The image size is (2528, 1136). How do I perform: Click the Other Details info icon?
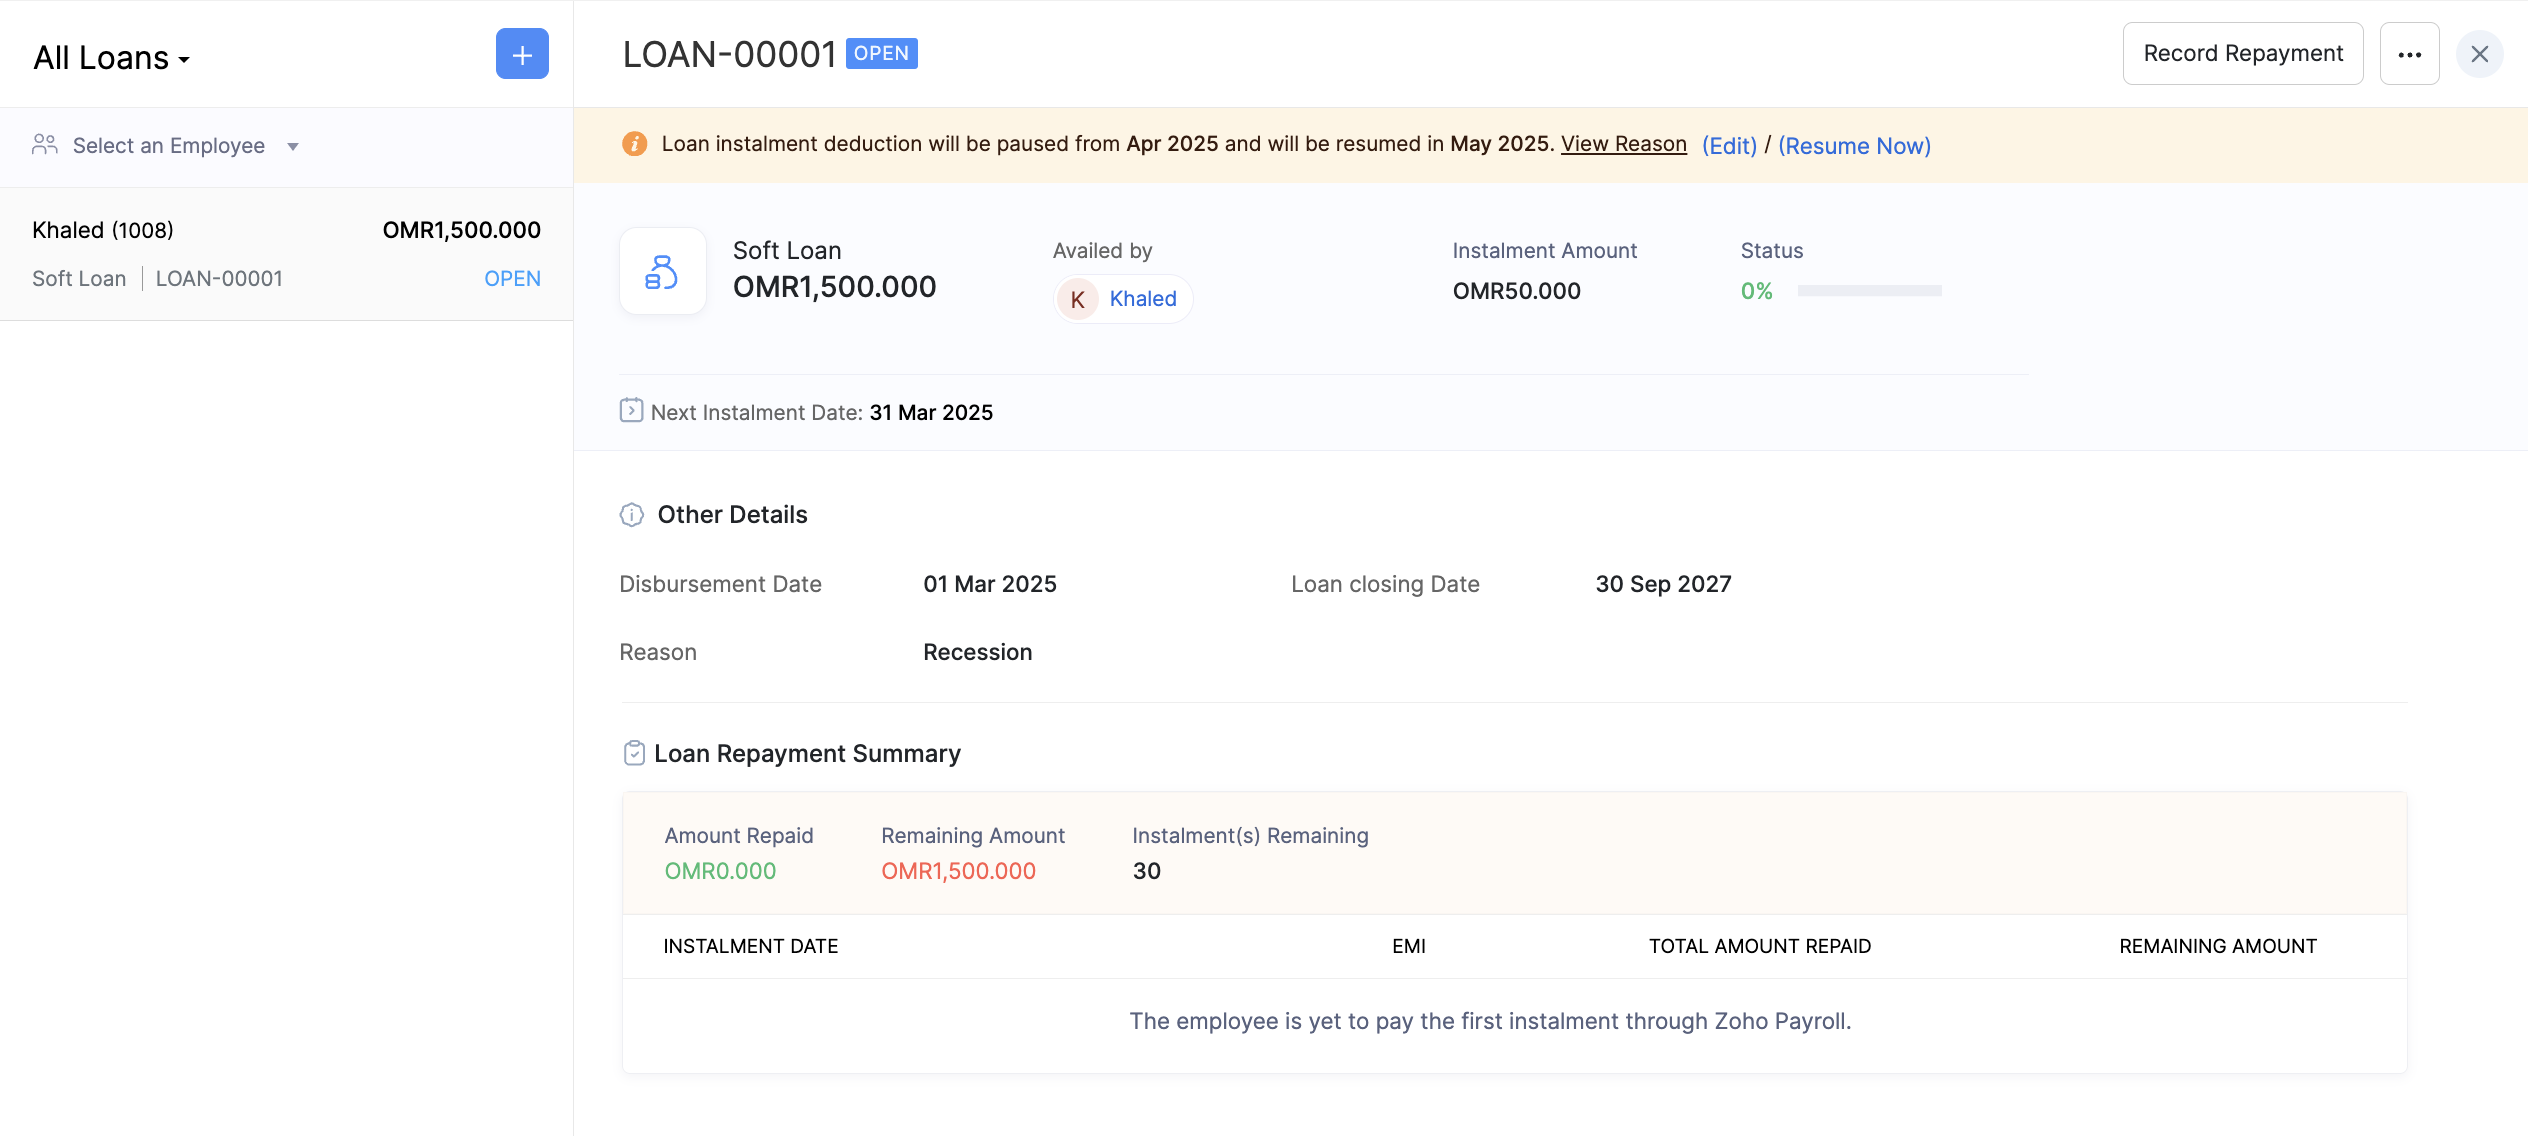[x=632, y=515]
